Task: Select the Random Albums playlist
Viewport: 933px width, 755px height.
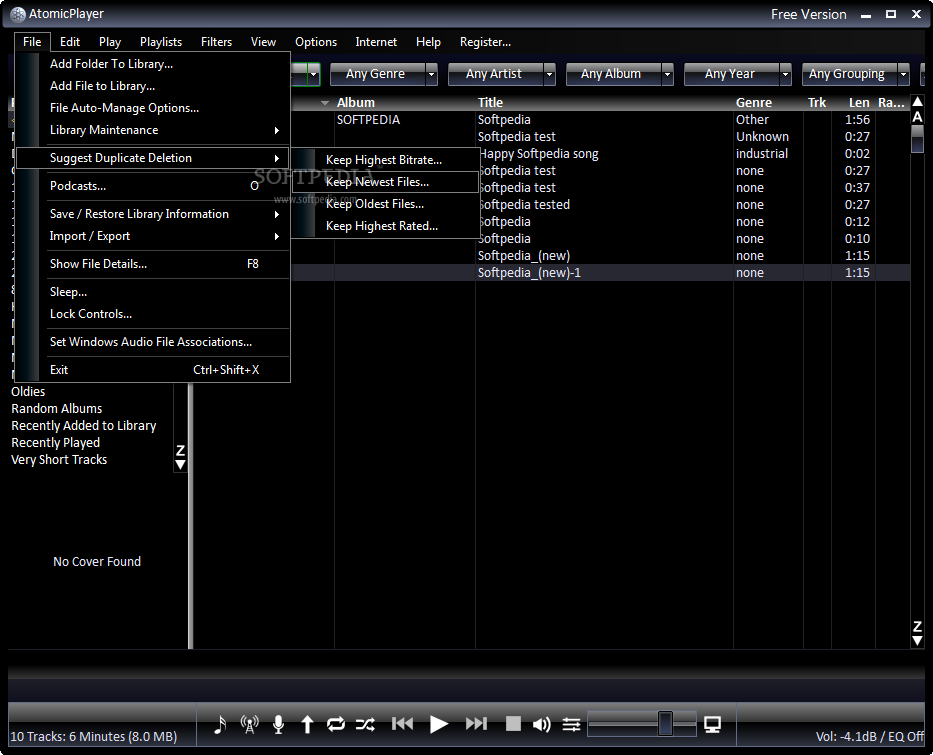Action: click(x=57, y=409)
